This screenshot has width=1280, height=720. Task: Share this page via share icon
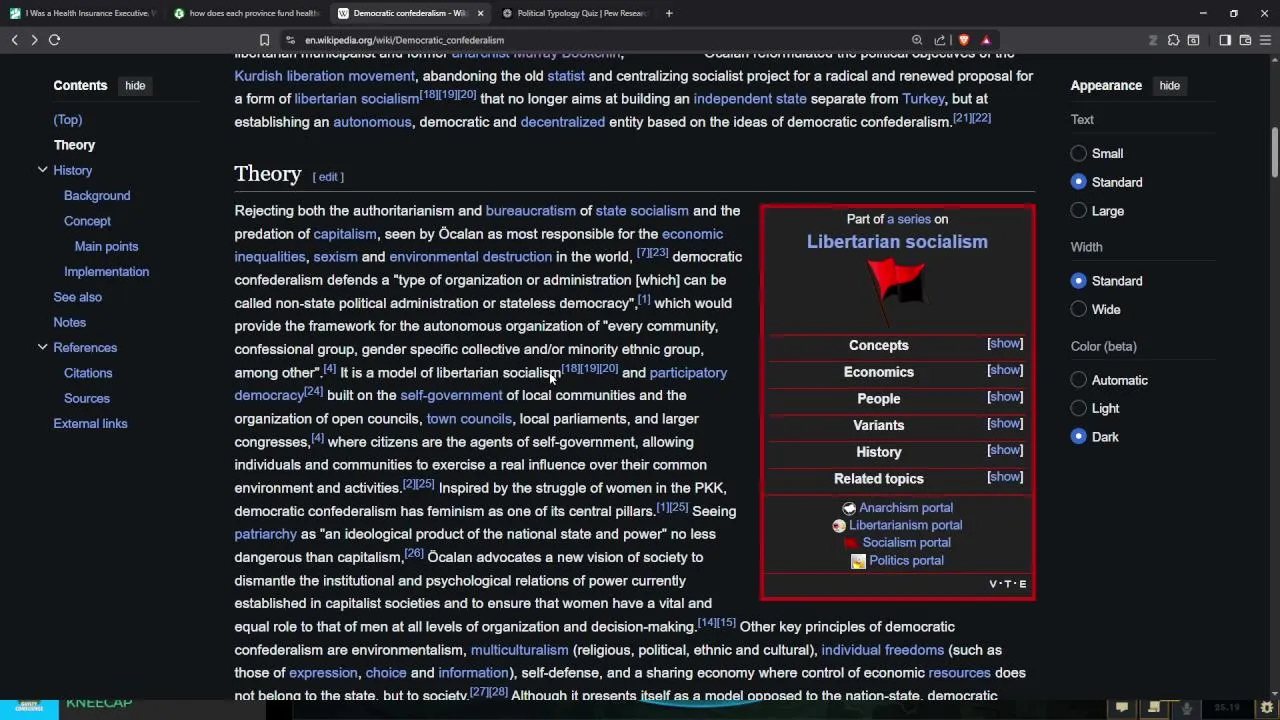(940, 40)
